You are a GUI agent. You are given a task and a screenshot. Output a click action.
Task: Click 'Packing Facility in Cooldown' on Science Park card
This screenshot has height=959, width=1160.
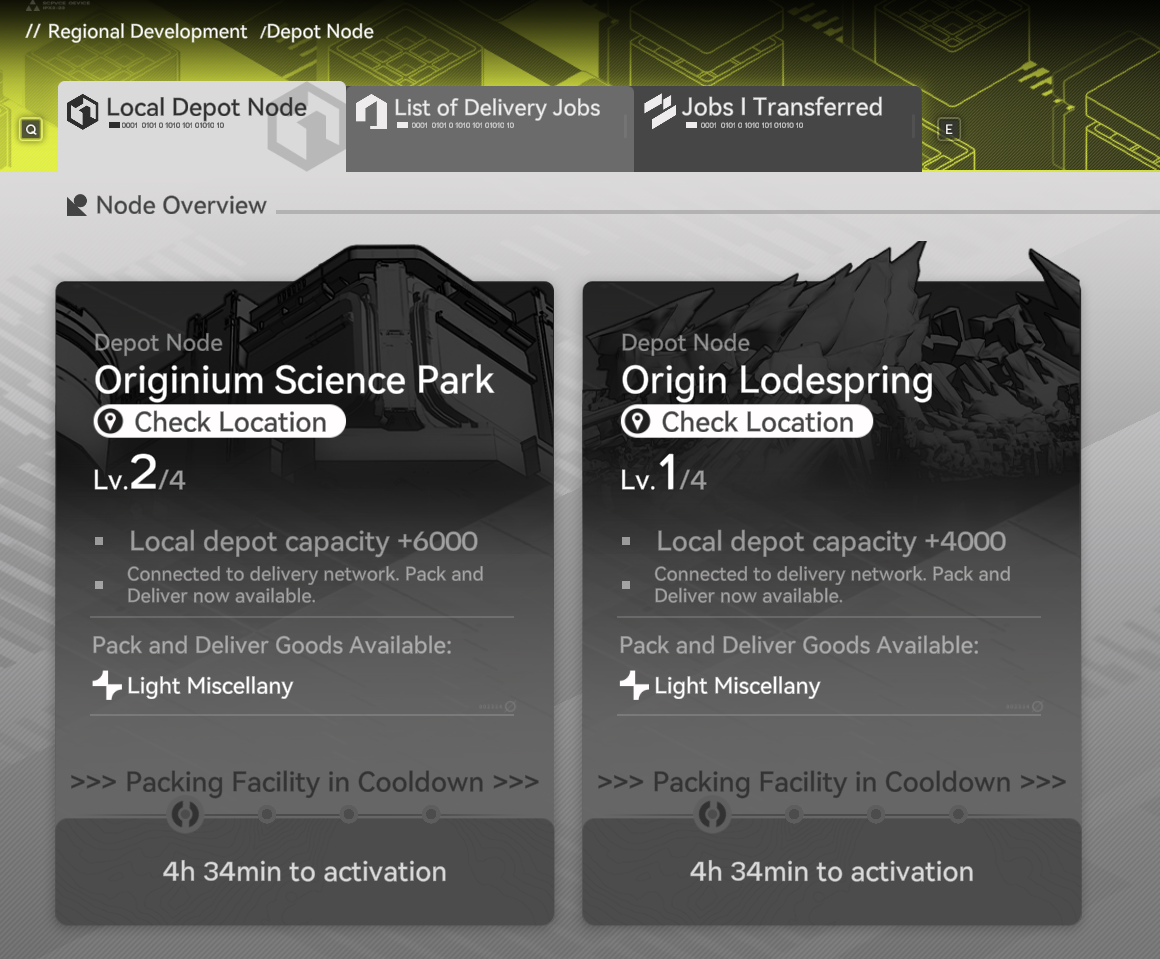[304, 782]
